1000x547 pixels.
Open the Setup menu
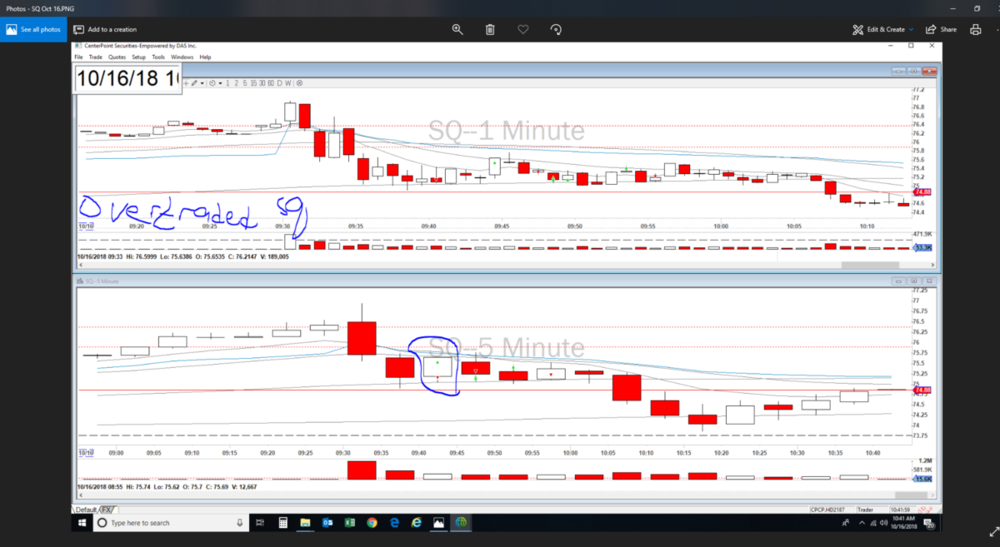[x=139, y=57]
